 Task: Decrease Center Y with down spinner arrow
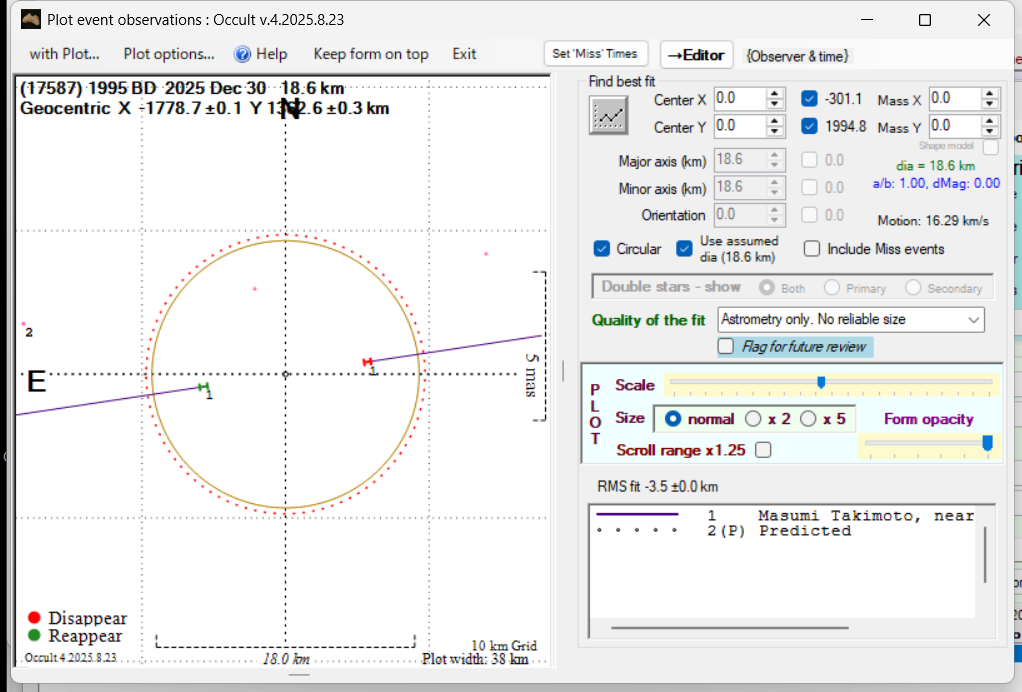tap(775, 132)
